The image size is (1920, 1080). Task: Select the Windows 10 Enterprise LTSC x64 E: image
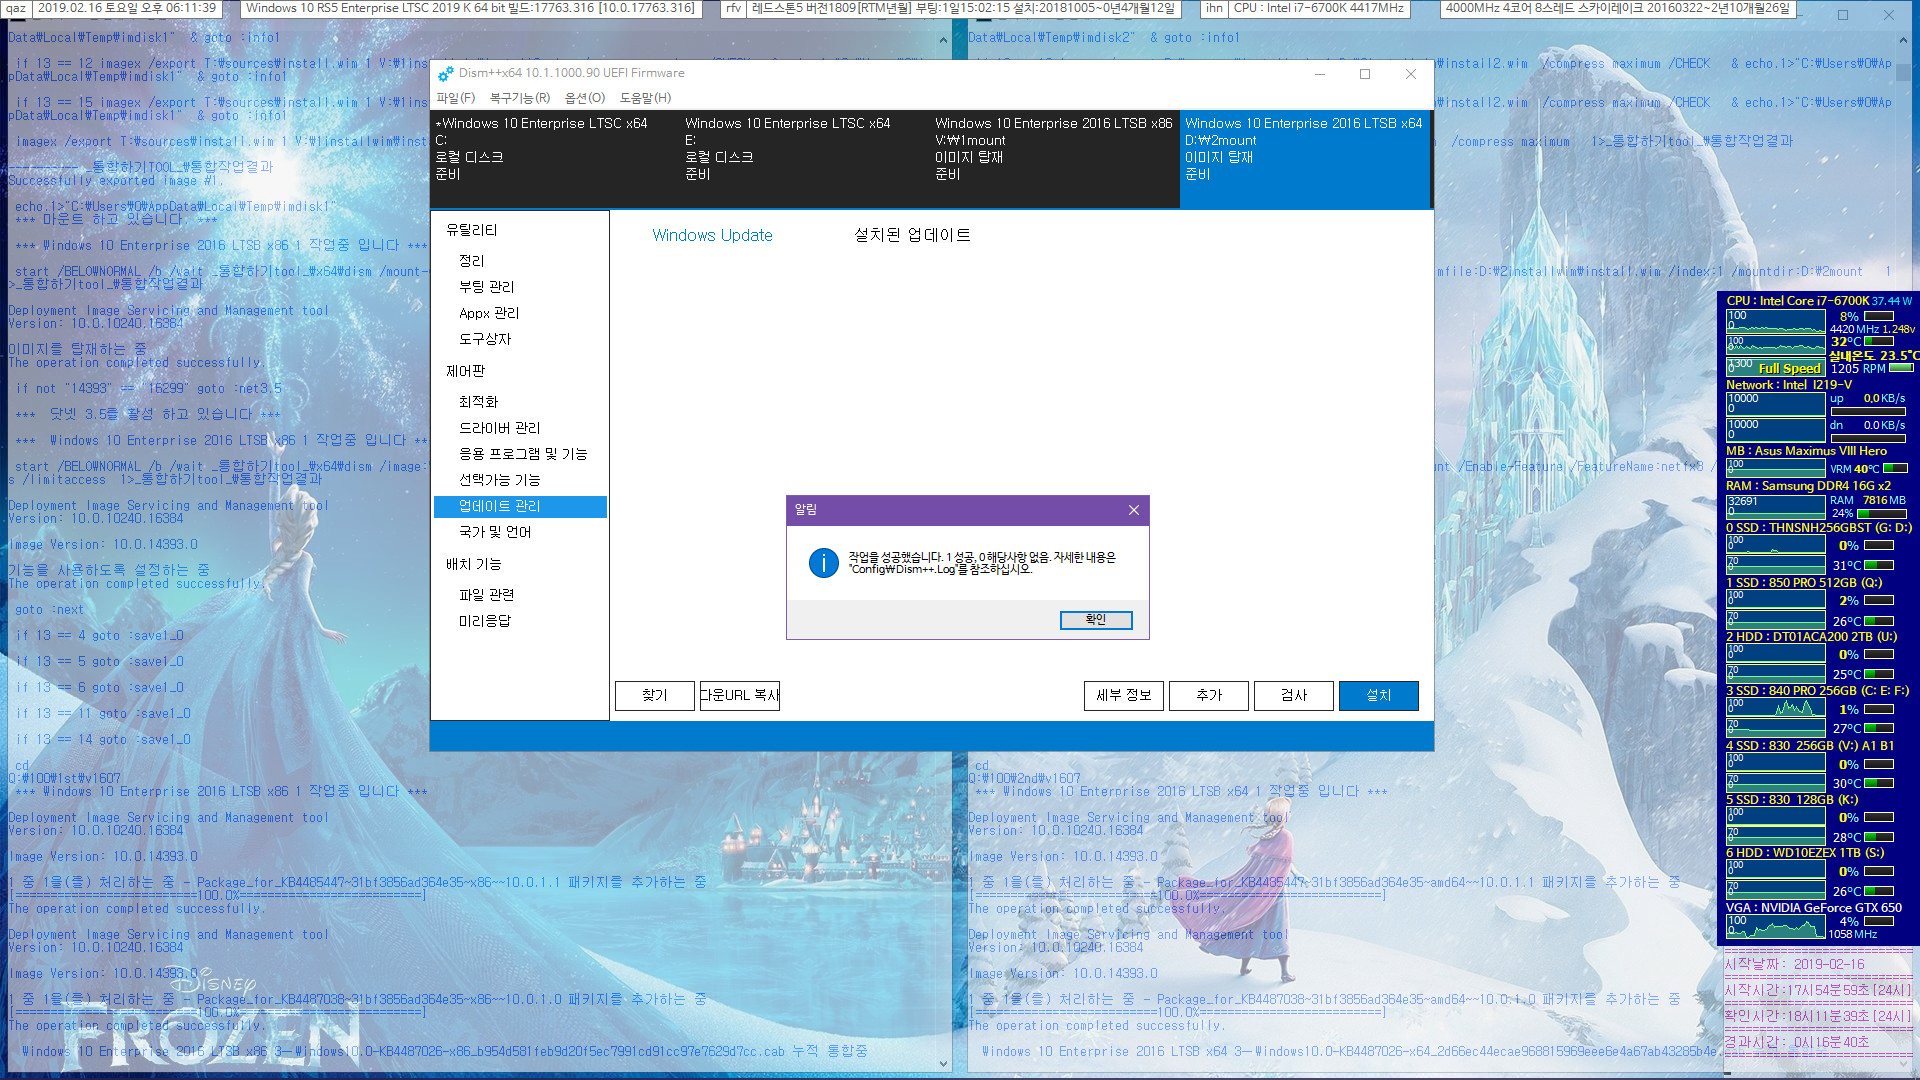pos(805,159)
